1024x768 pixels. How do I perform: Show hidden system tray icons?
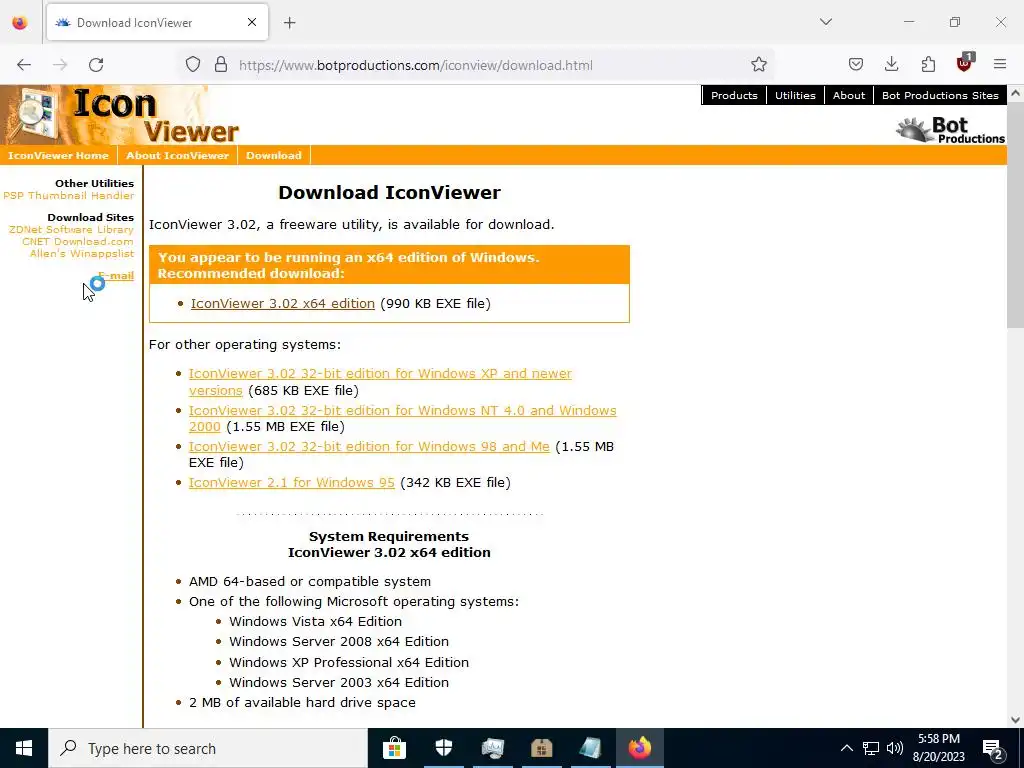(846, 748)
